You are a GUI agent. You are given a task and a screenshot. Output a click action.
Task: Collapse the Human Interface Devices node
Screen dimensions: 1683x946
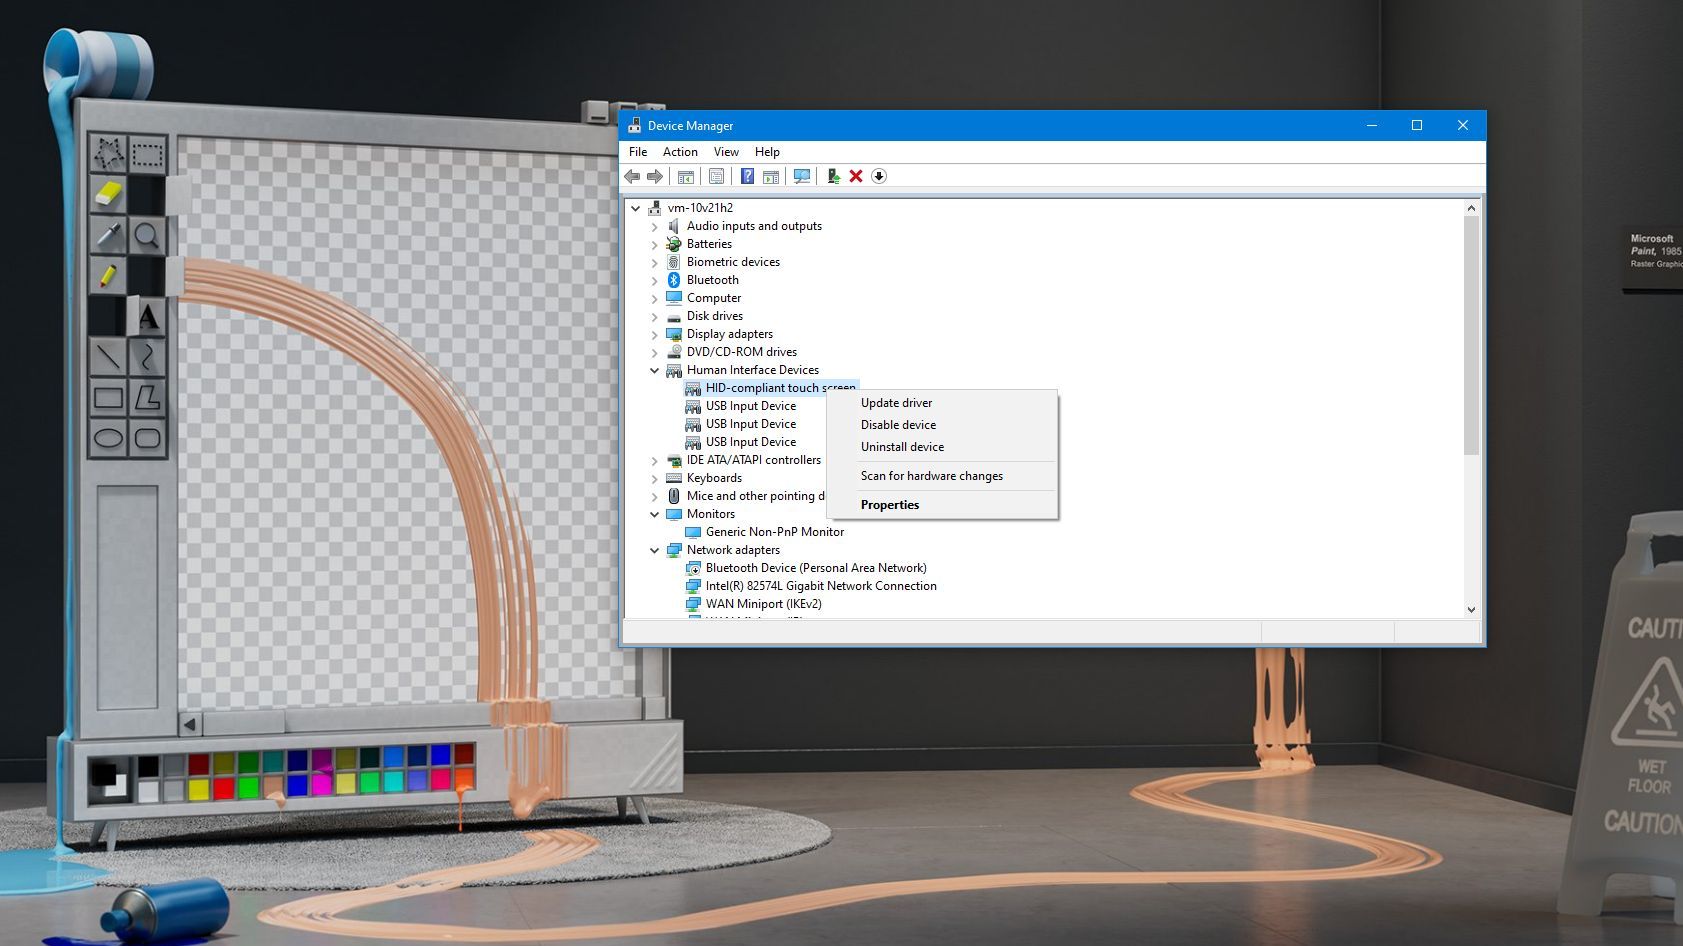[655, 370]
